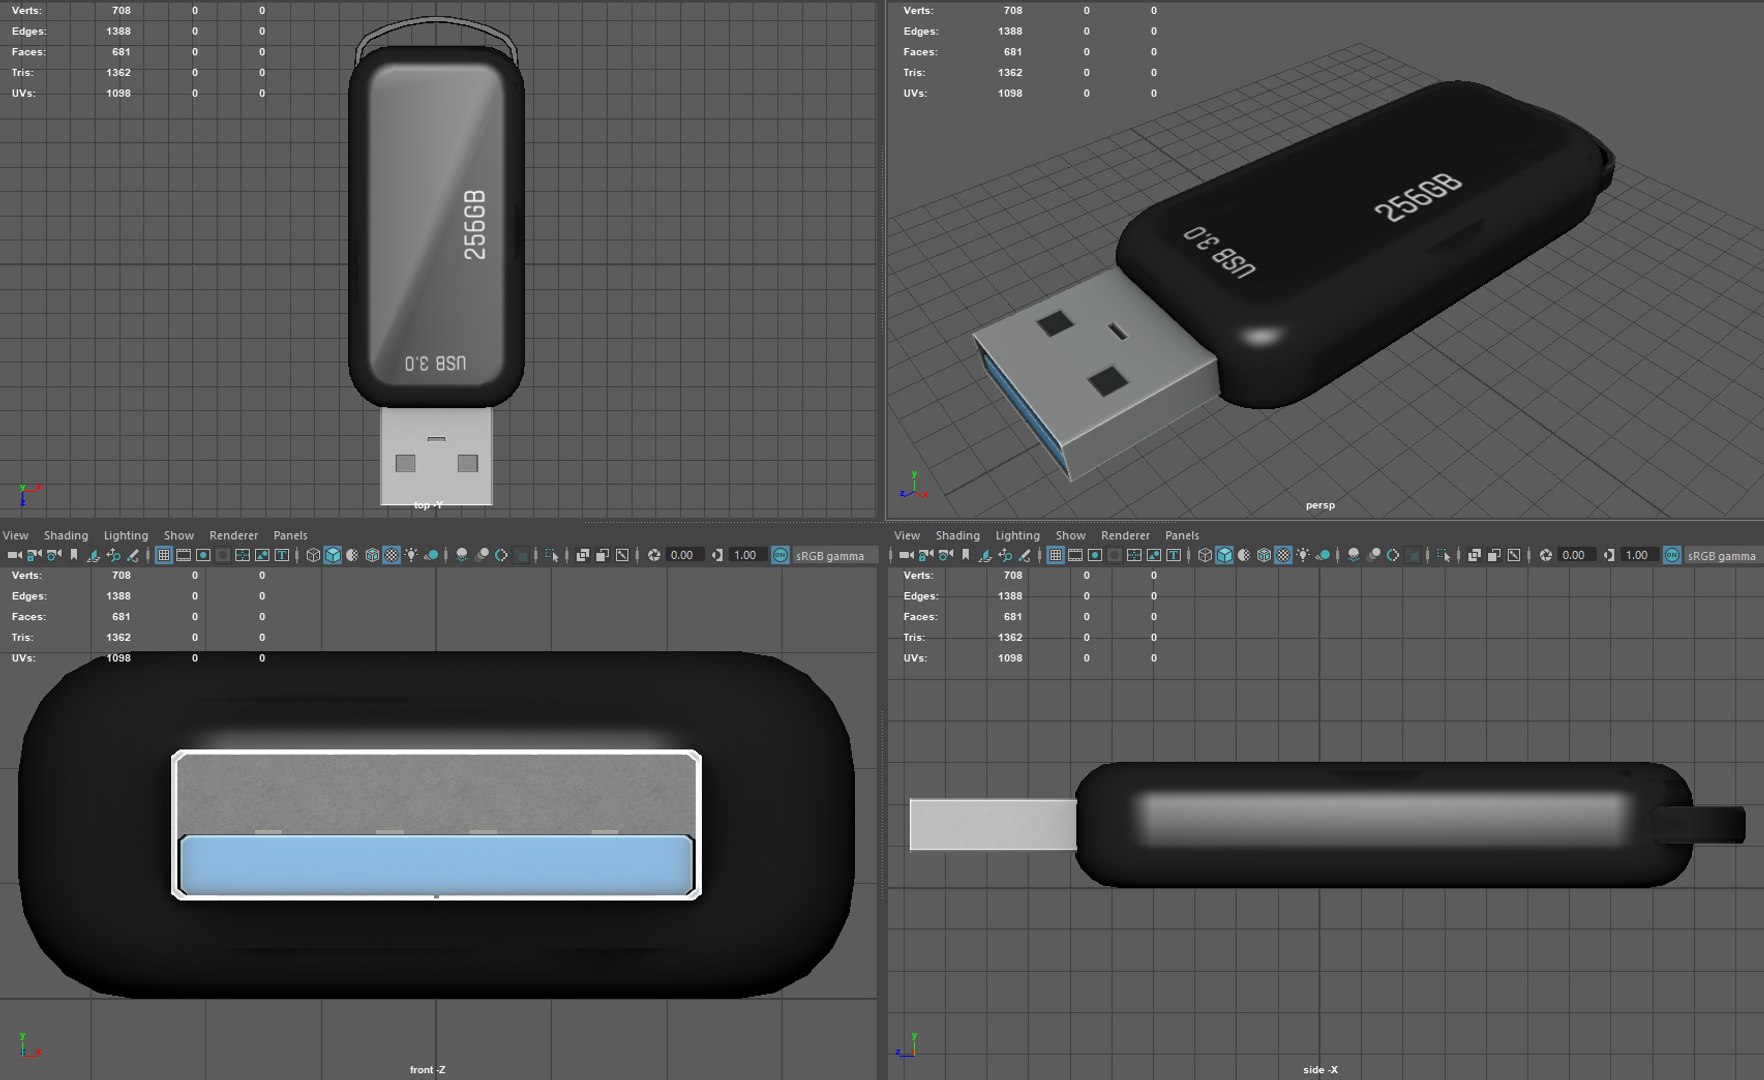Open the Show menu of front view panel
Image resolution: width=1764 pixels, height=1080 pixels.
pyautogui.click(x=178, y=535)
